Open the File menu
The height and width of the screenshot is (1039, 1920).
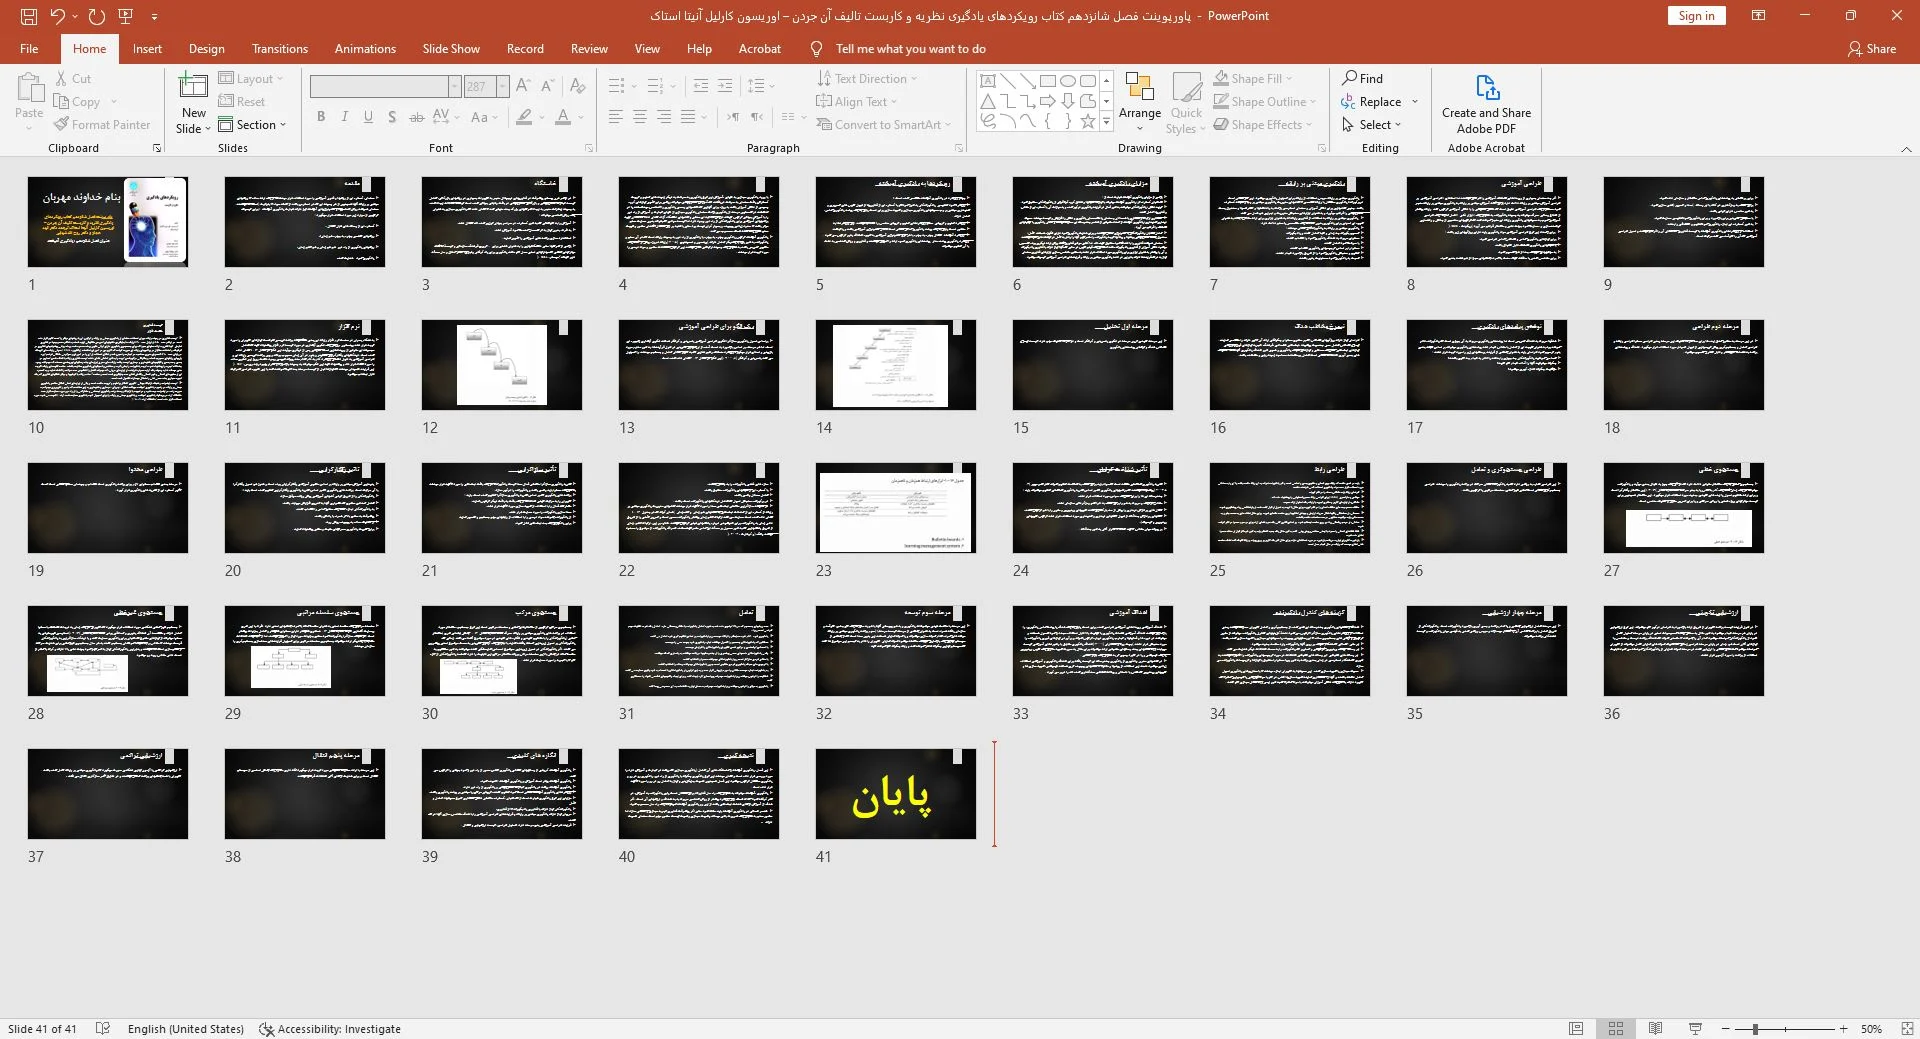(29, 48)
